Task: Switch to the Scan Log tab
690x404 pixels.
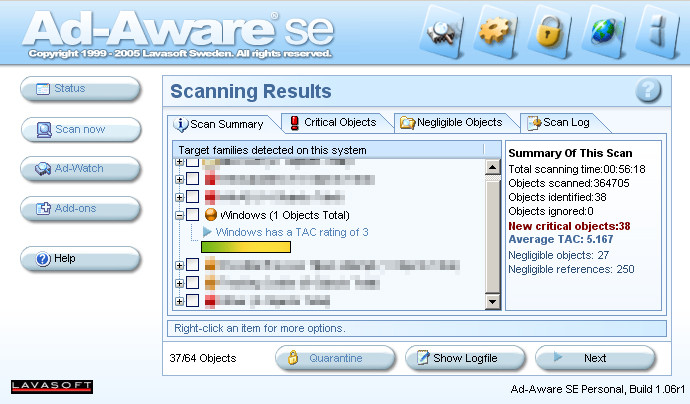Action: tap(563, 122)
